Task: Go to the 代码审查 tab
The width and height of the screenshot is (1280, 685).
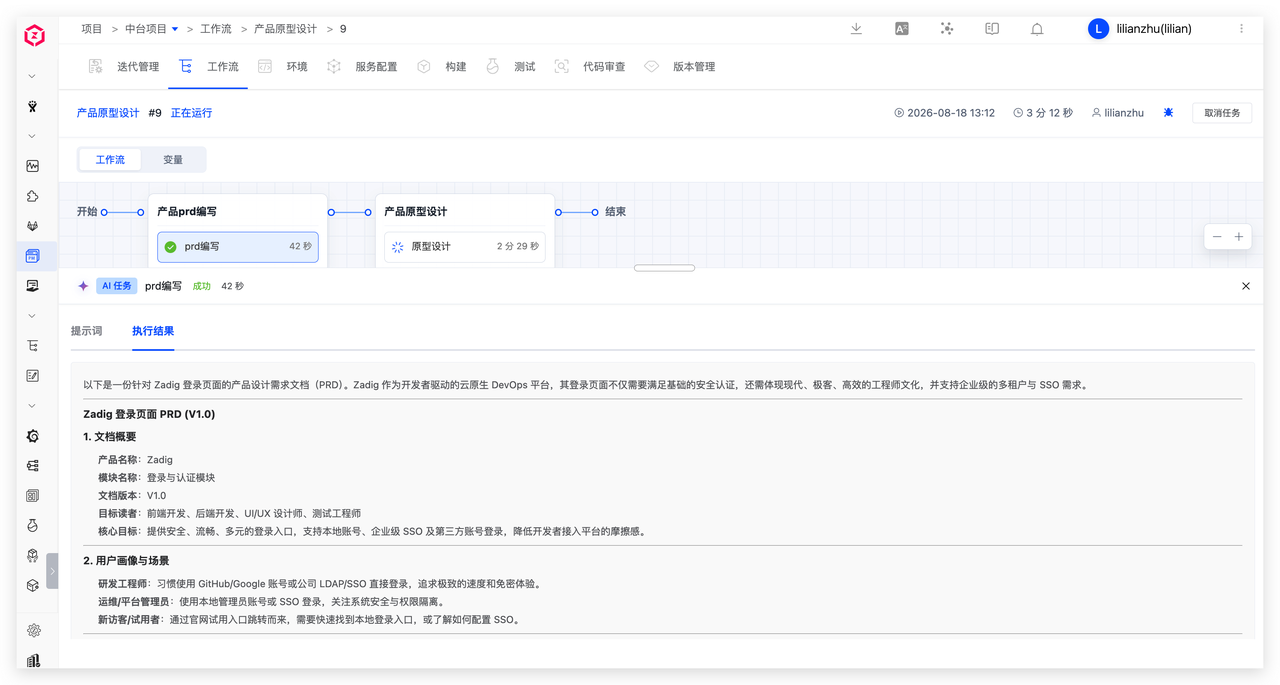Action: (x=604, y=67)
